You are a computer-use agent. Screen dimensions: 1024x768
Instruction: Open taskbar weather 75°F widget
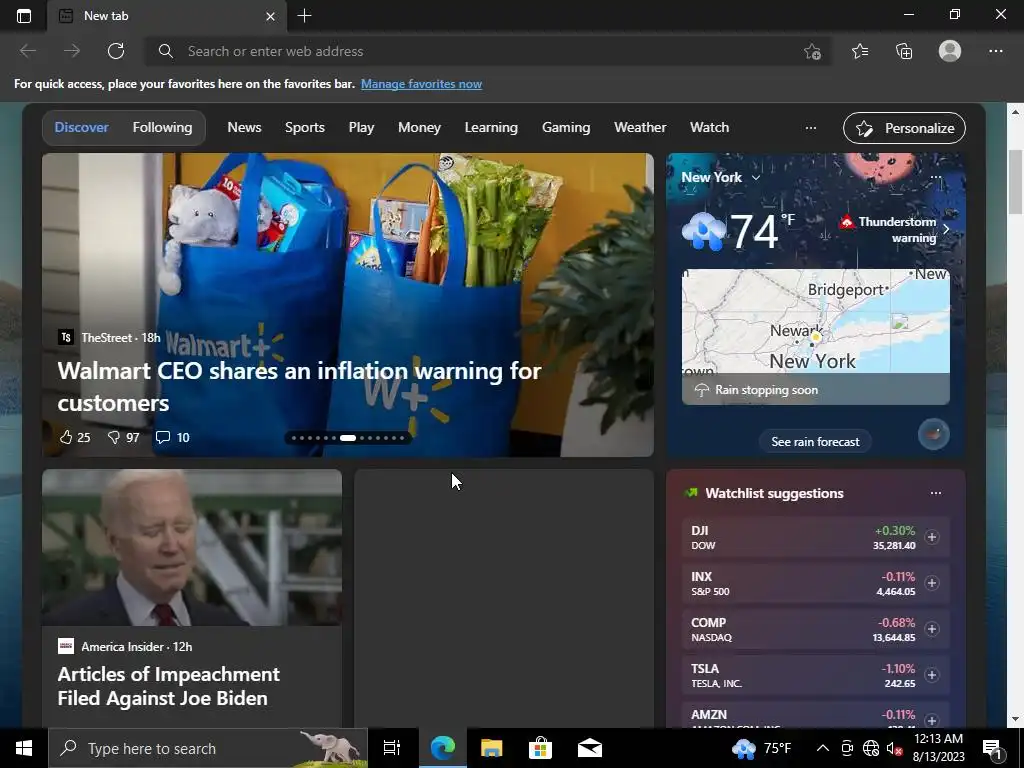[x=761, y=748]
